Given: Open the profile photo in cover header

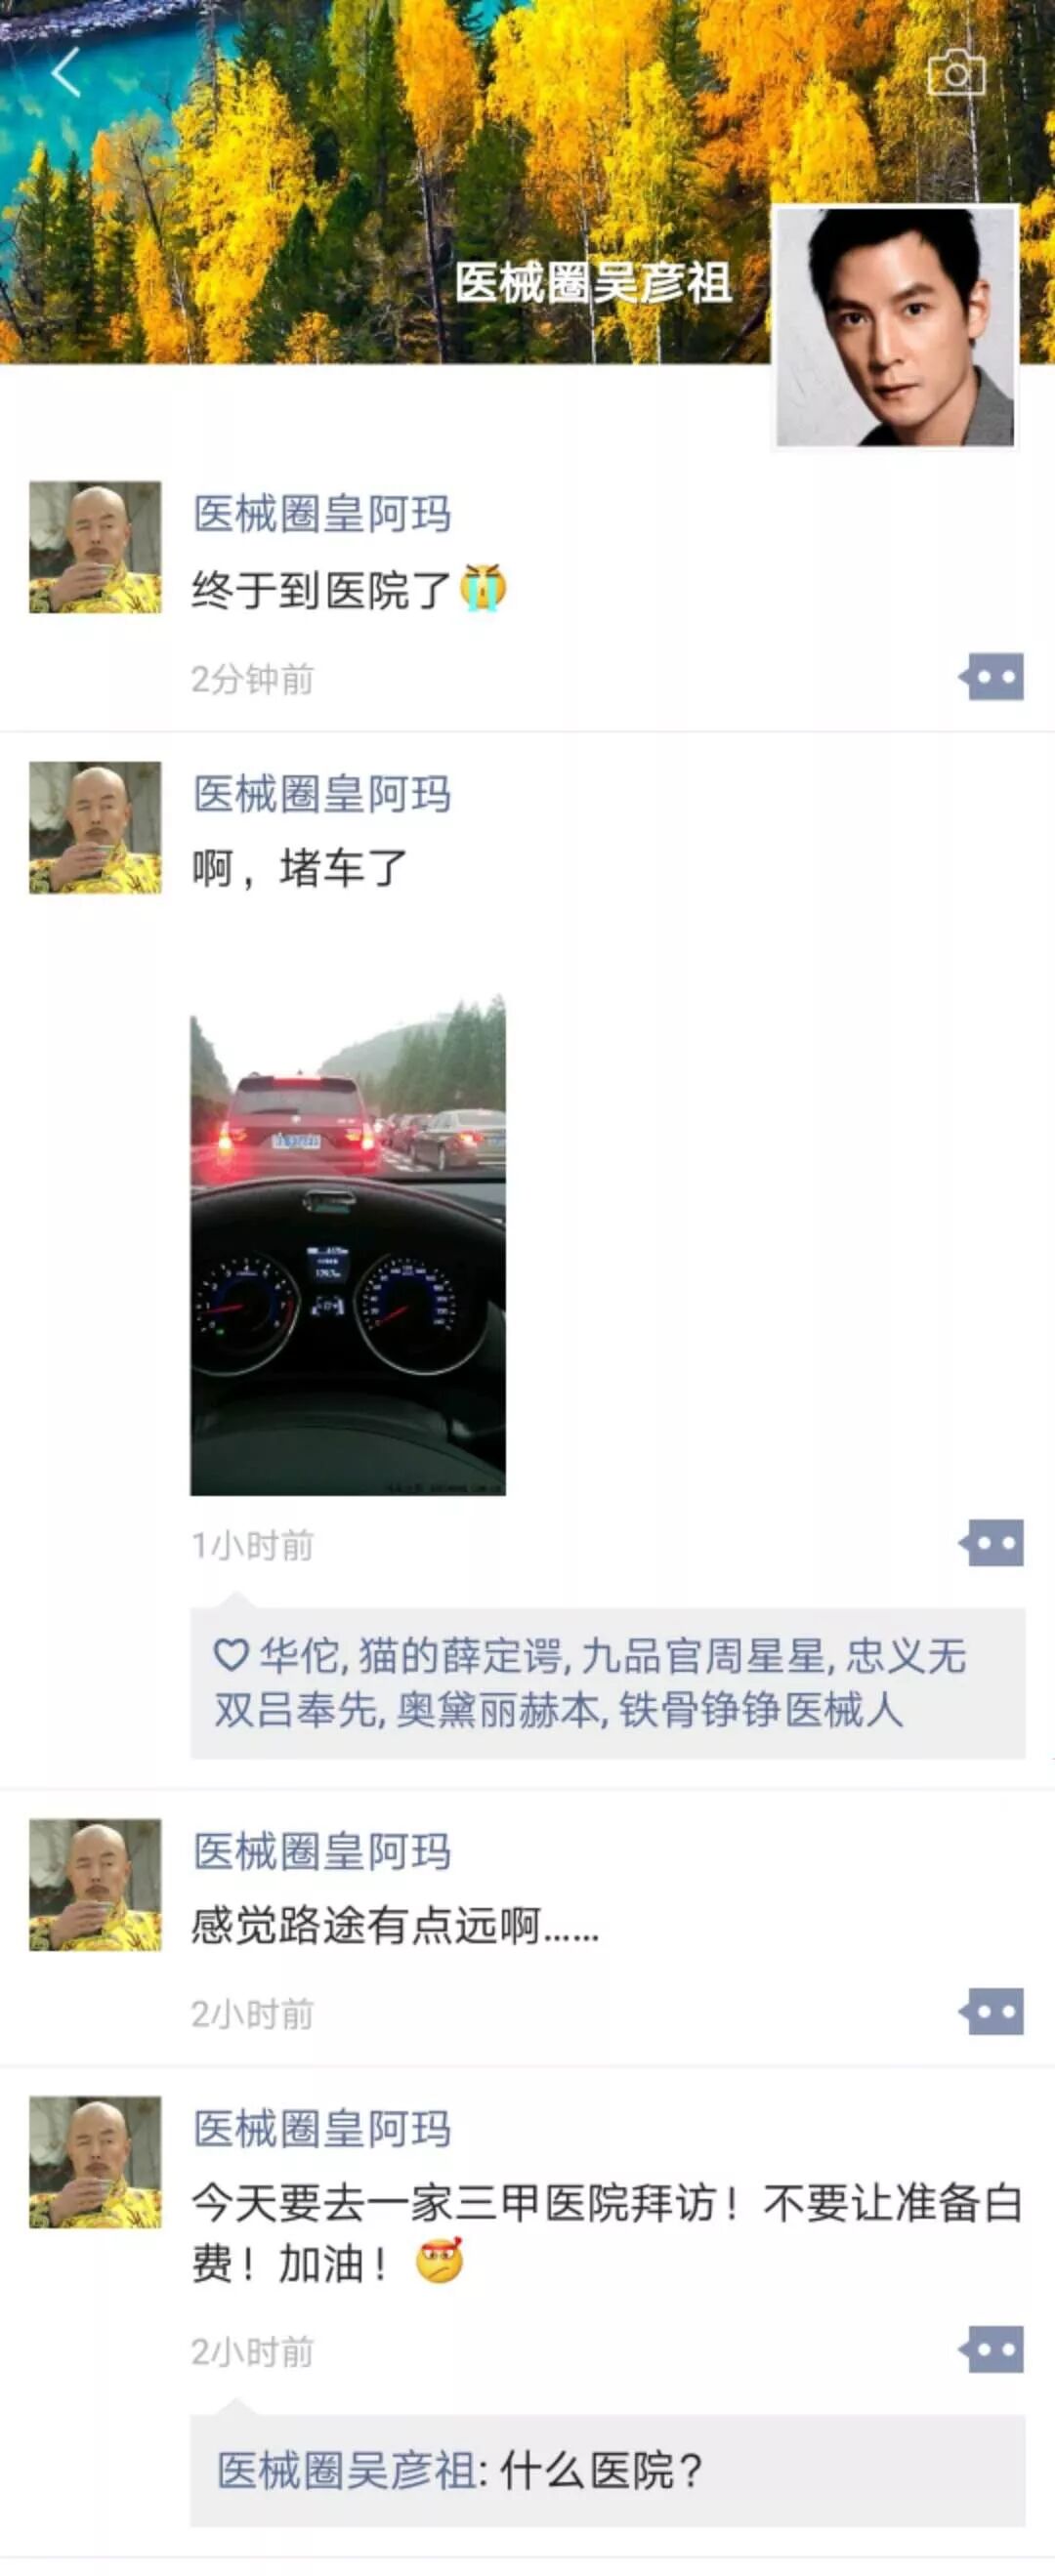Looking at the screenshot, I should 896,326.
